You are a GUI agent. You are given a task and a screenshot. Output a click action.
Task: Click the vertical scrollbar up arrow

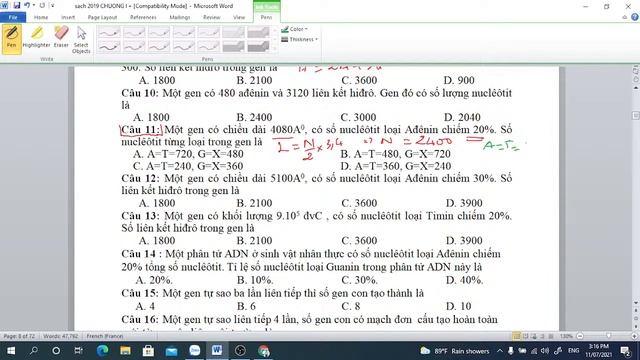click(x=636, y=88)
